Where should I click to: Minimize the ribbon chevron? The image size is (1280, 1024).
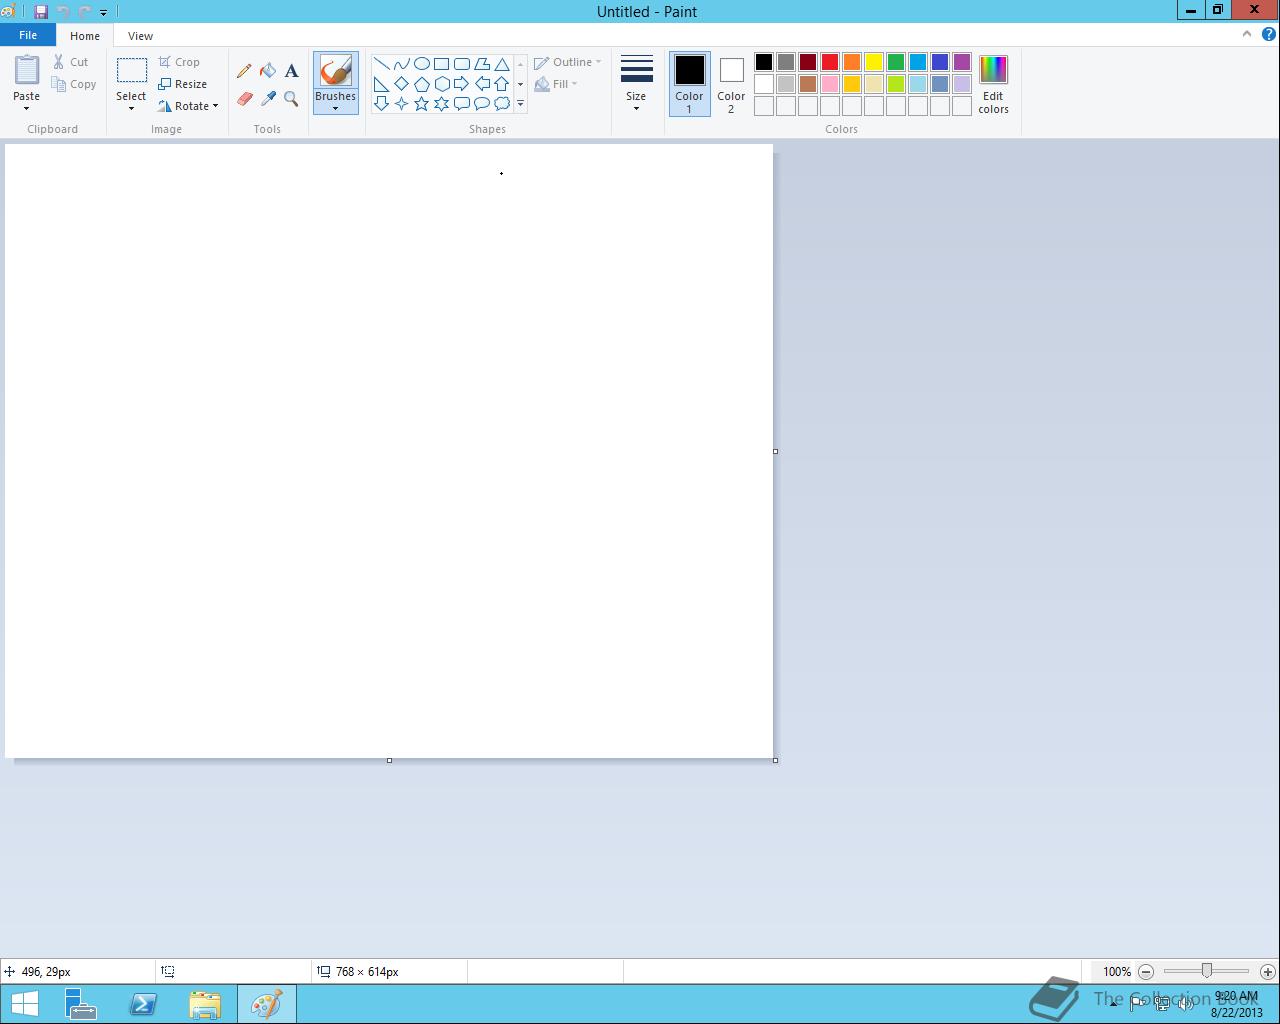click(1246, 34)
